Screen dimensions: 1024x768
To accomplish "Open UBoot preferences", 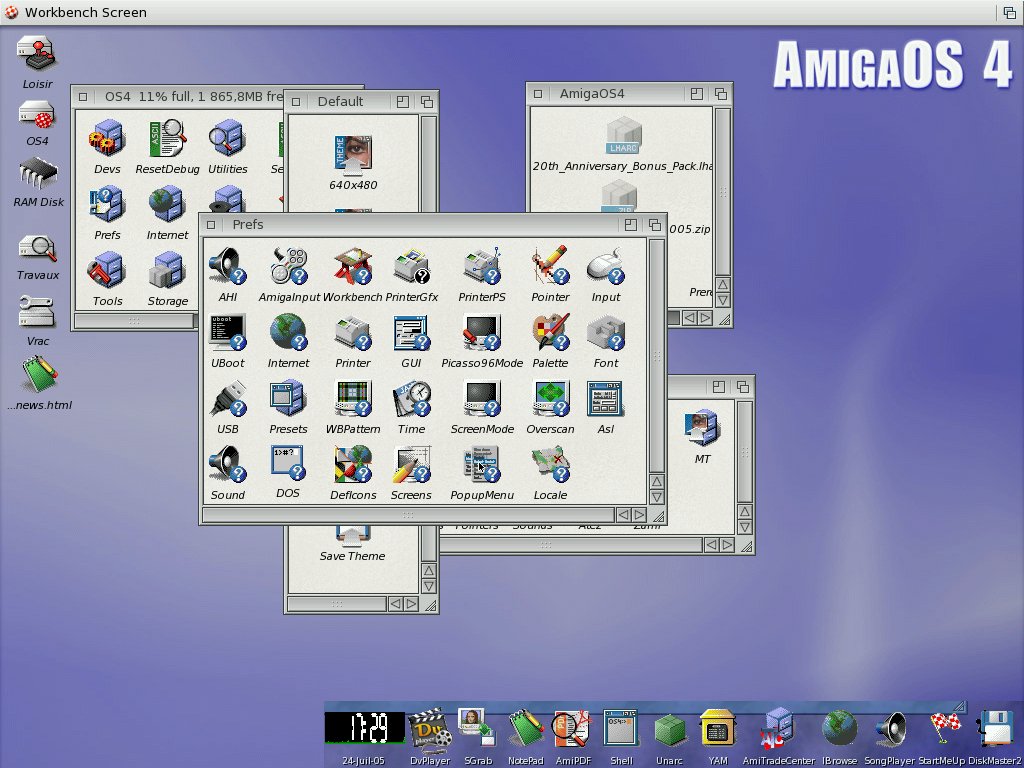I will 227,332.
